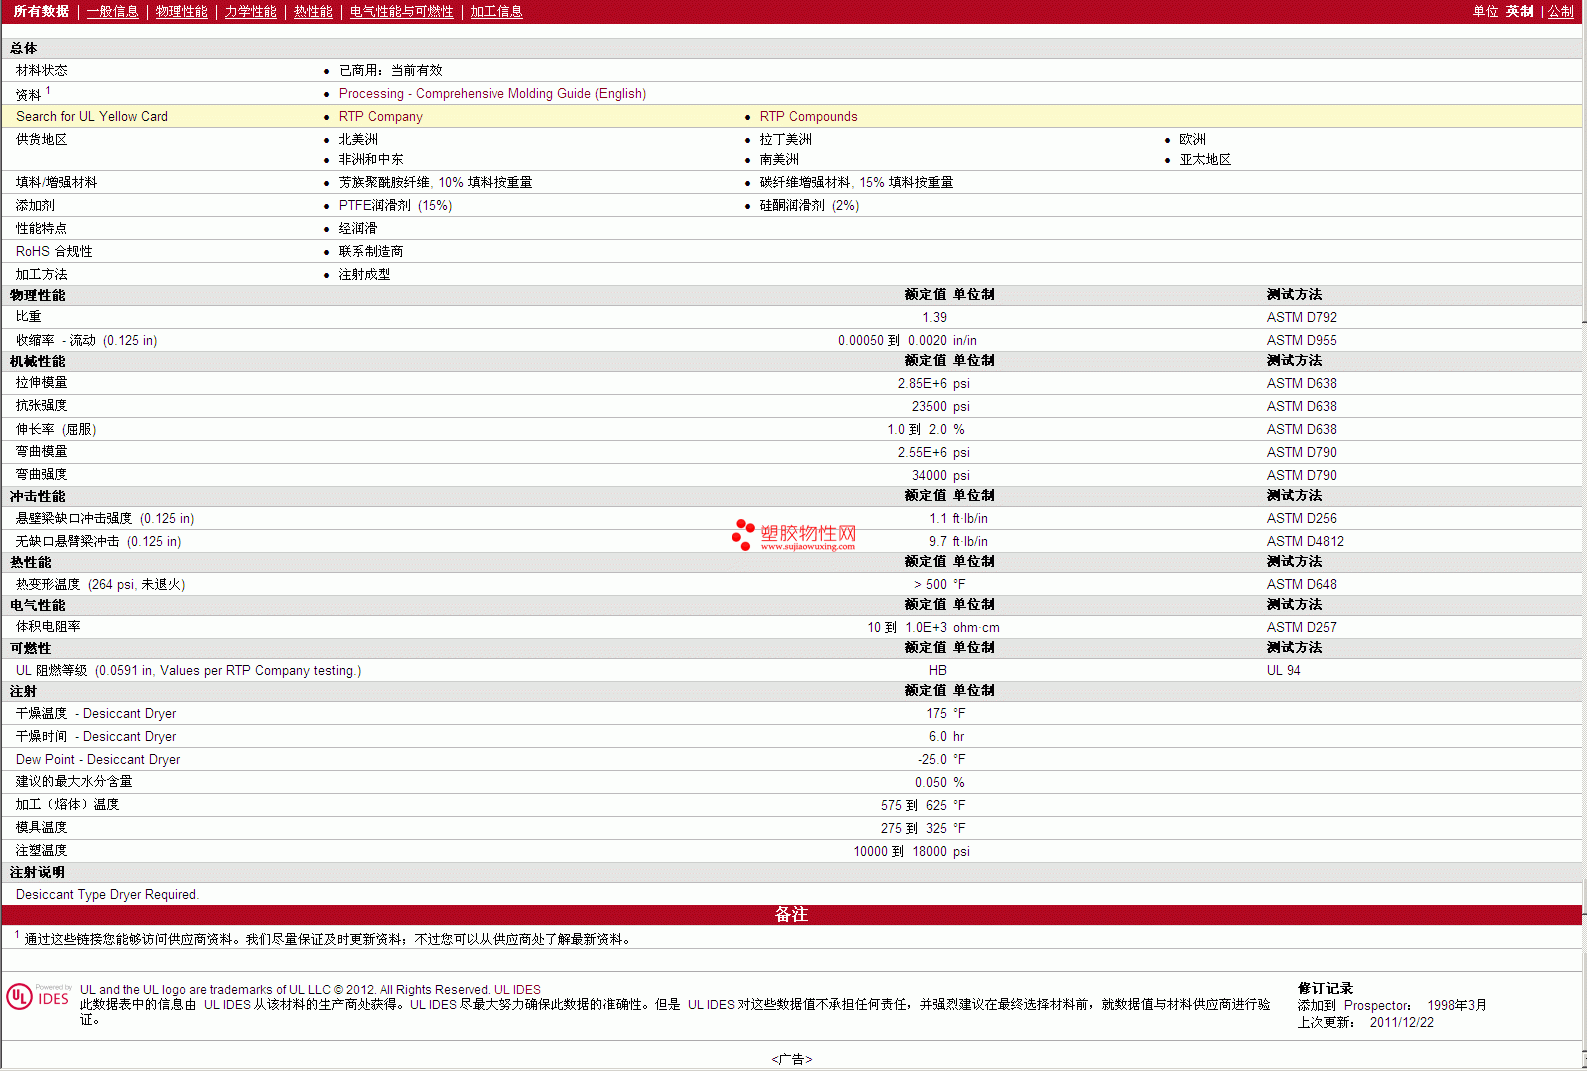Image resolution: width=1587 pixels, height=1071 pixels.
Task: Click the 备注 red section header
Action: [791, 915]
